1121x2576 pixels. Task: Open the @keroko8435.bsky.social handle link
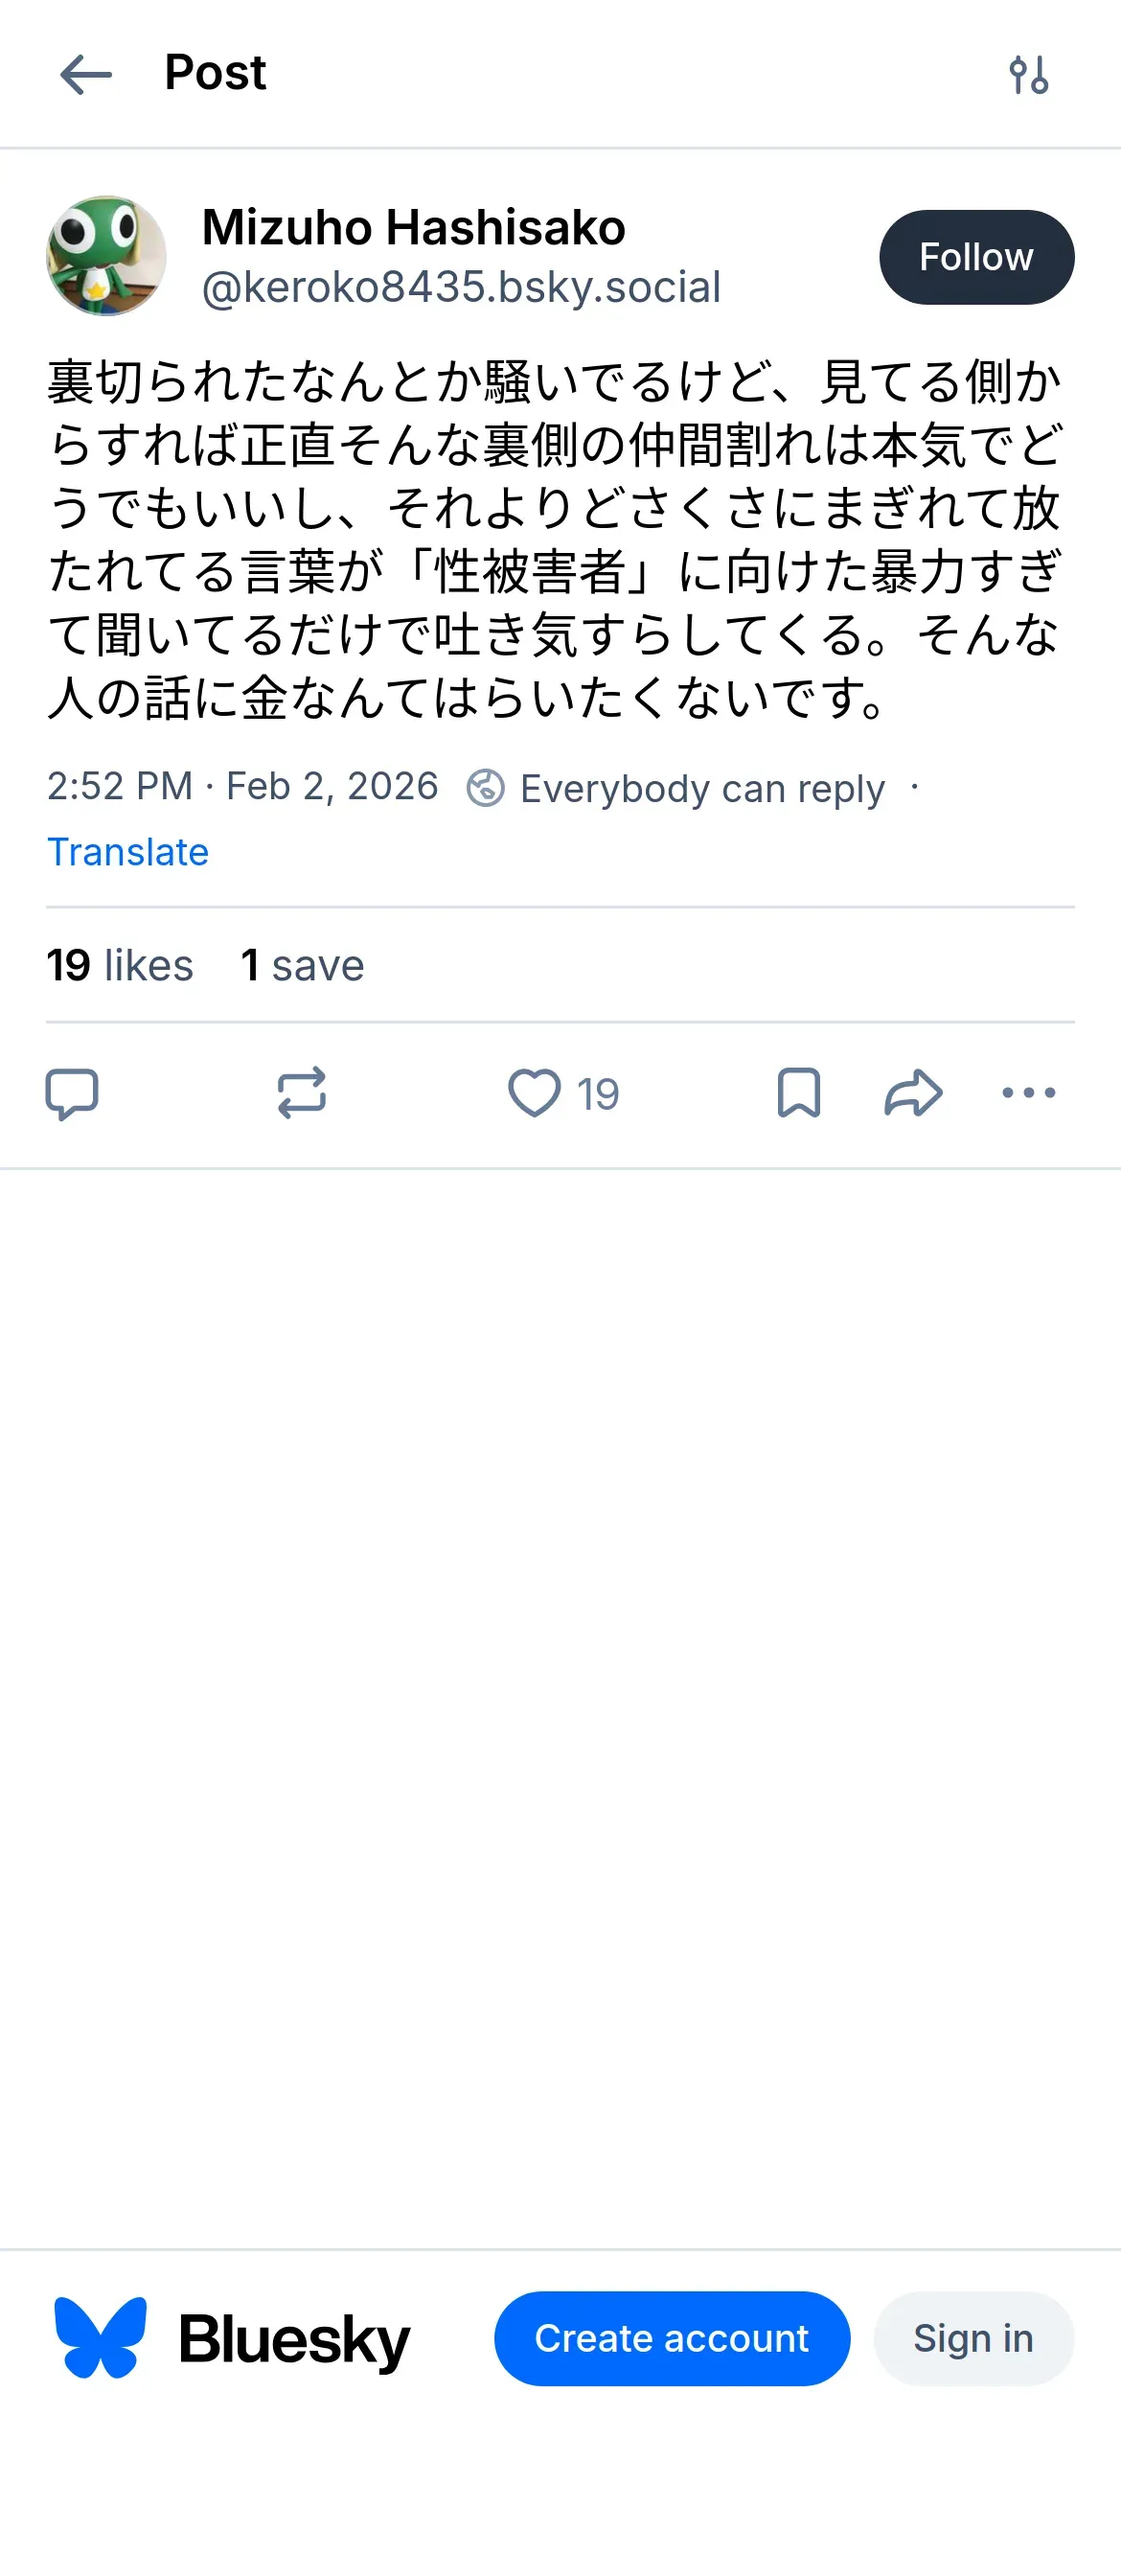coord(461,288)
